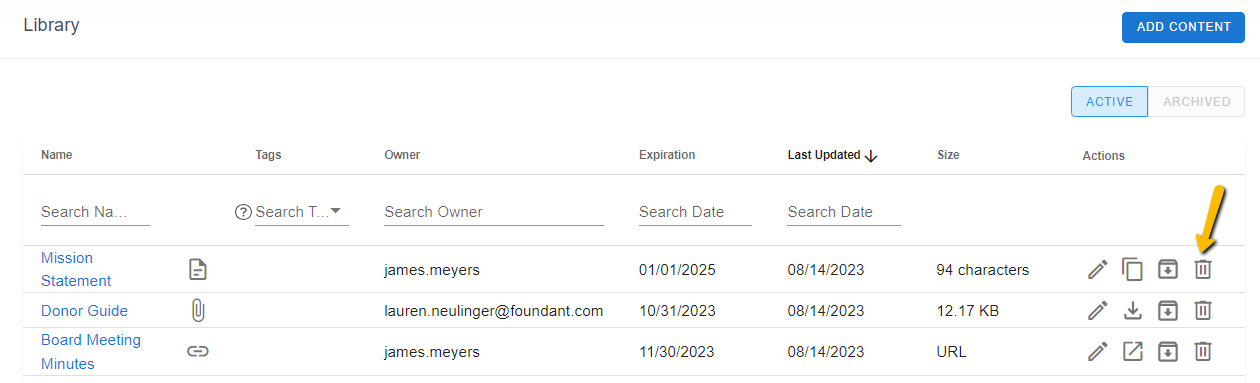Delete the Board Meeting Minutes item
The image size is (1260, 383).
point(1203,351)
